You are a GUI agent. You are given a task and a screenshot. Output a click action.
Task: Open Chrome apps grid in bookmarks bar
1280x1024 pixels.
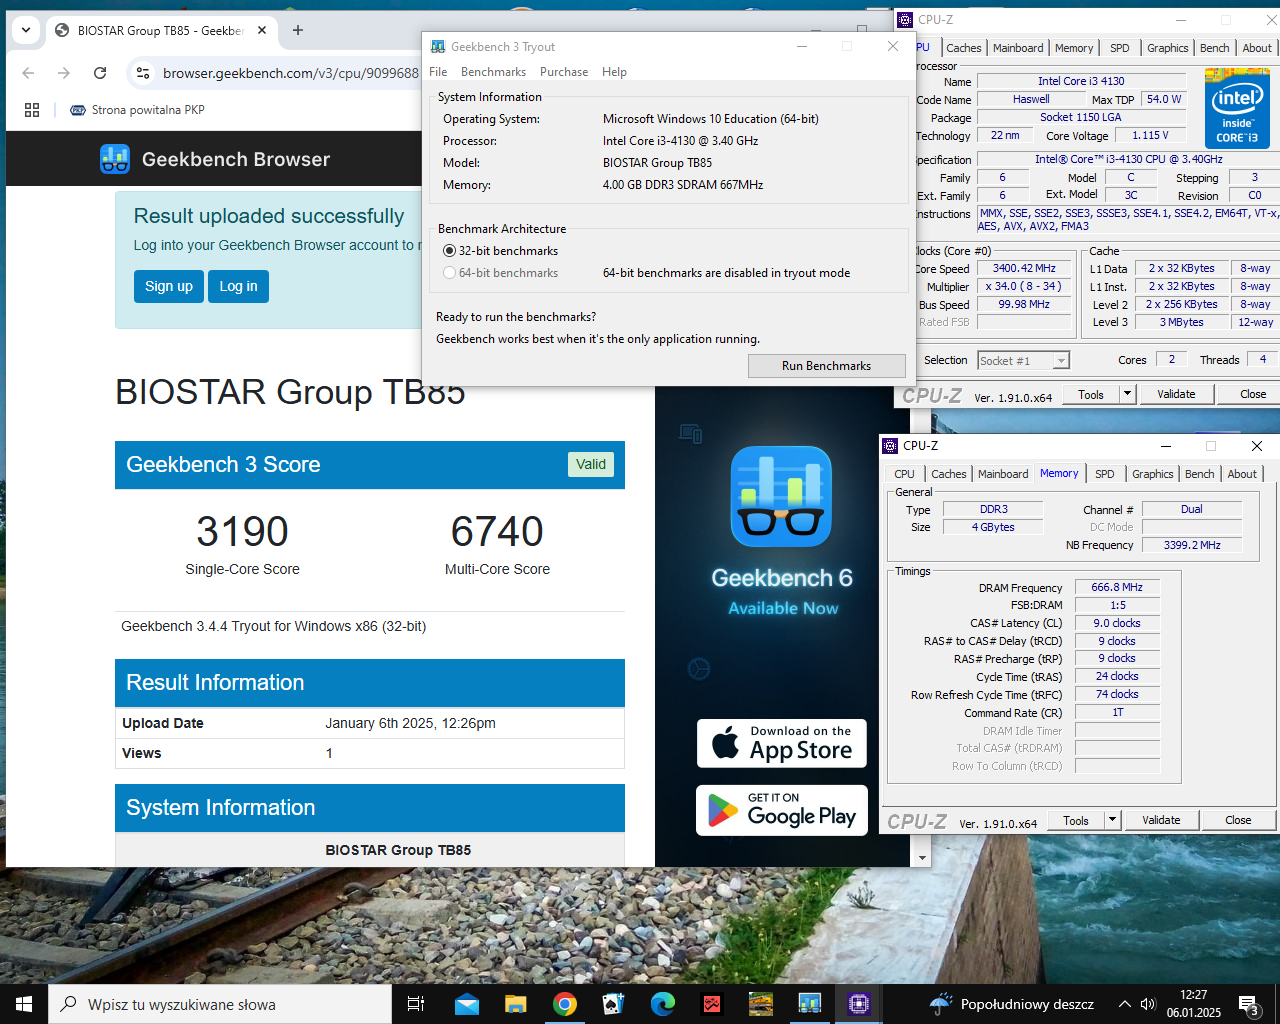click(32, 110)
